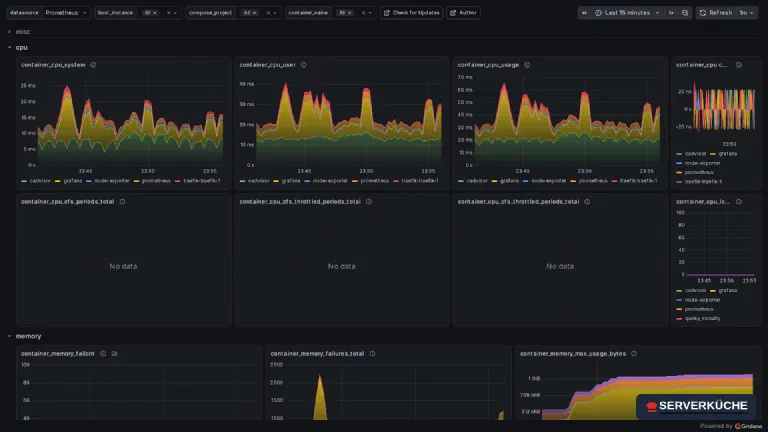Viewport: 768px width, 432px height.
Task: Click the cadvisor color swatch in container_cpu_usage legend
Action: point(461,181)
